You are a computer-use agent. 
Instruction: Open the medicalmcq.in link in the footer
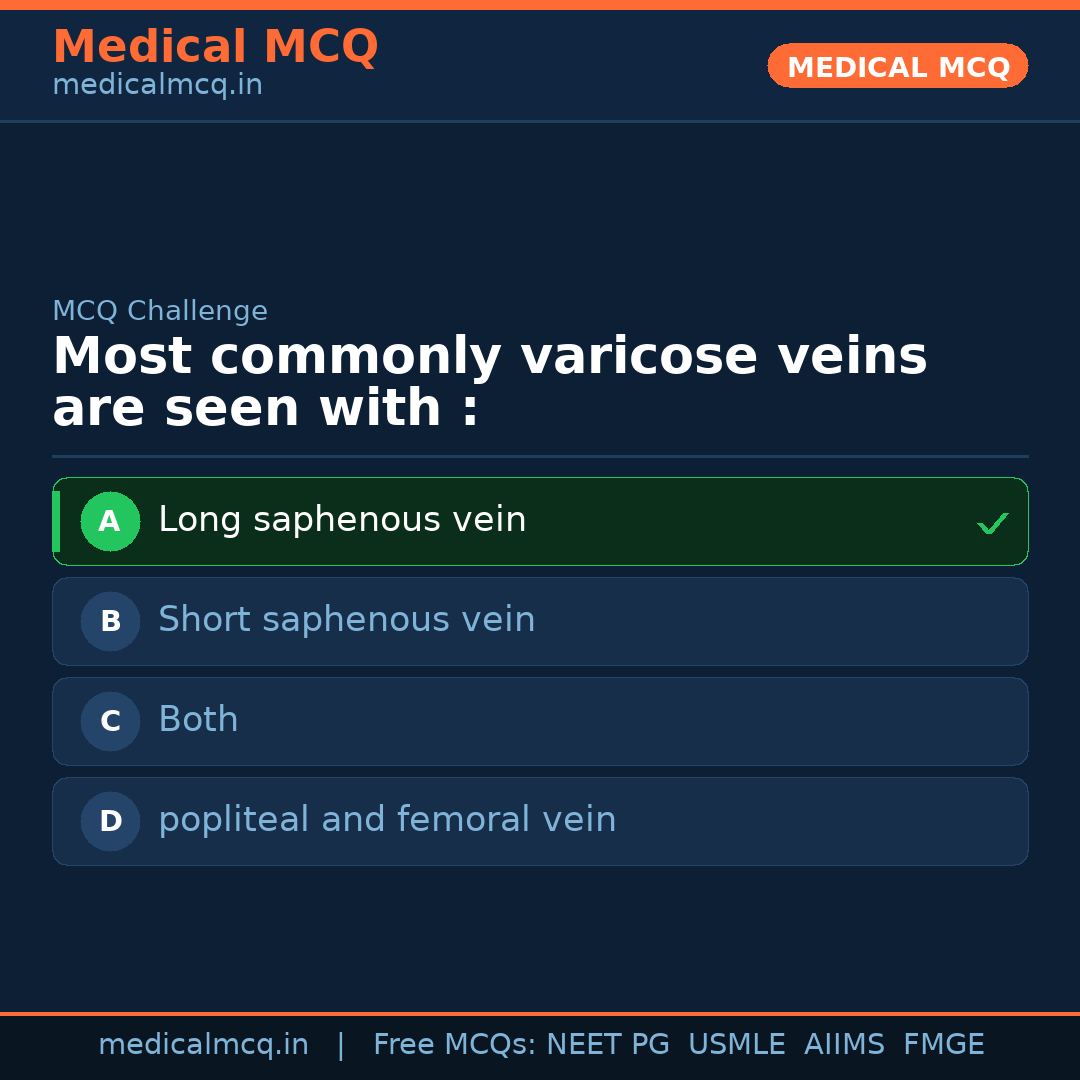203,1045
